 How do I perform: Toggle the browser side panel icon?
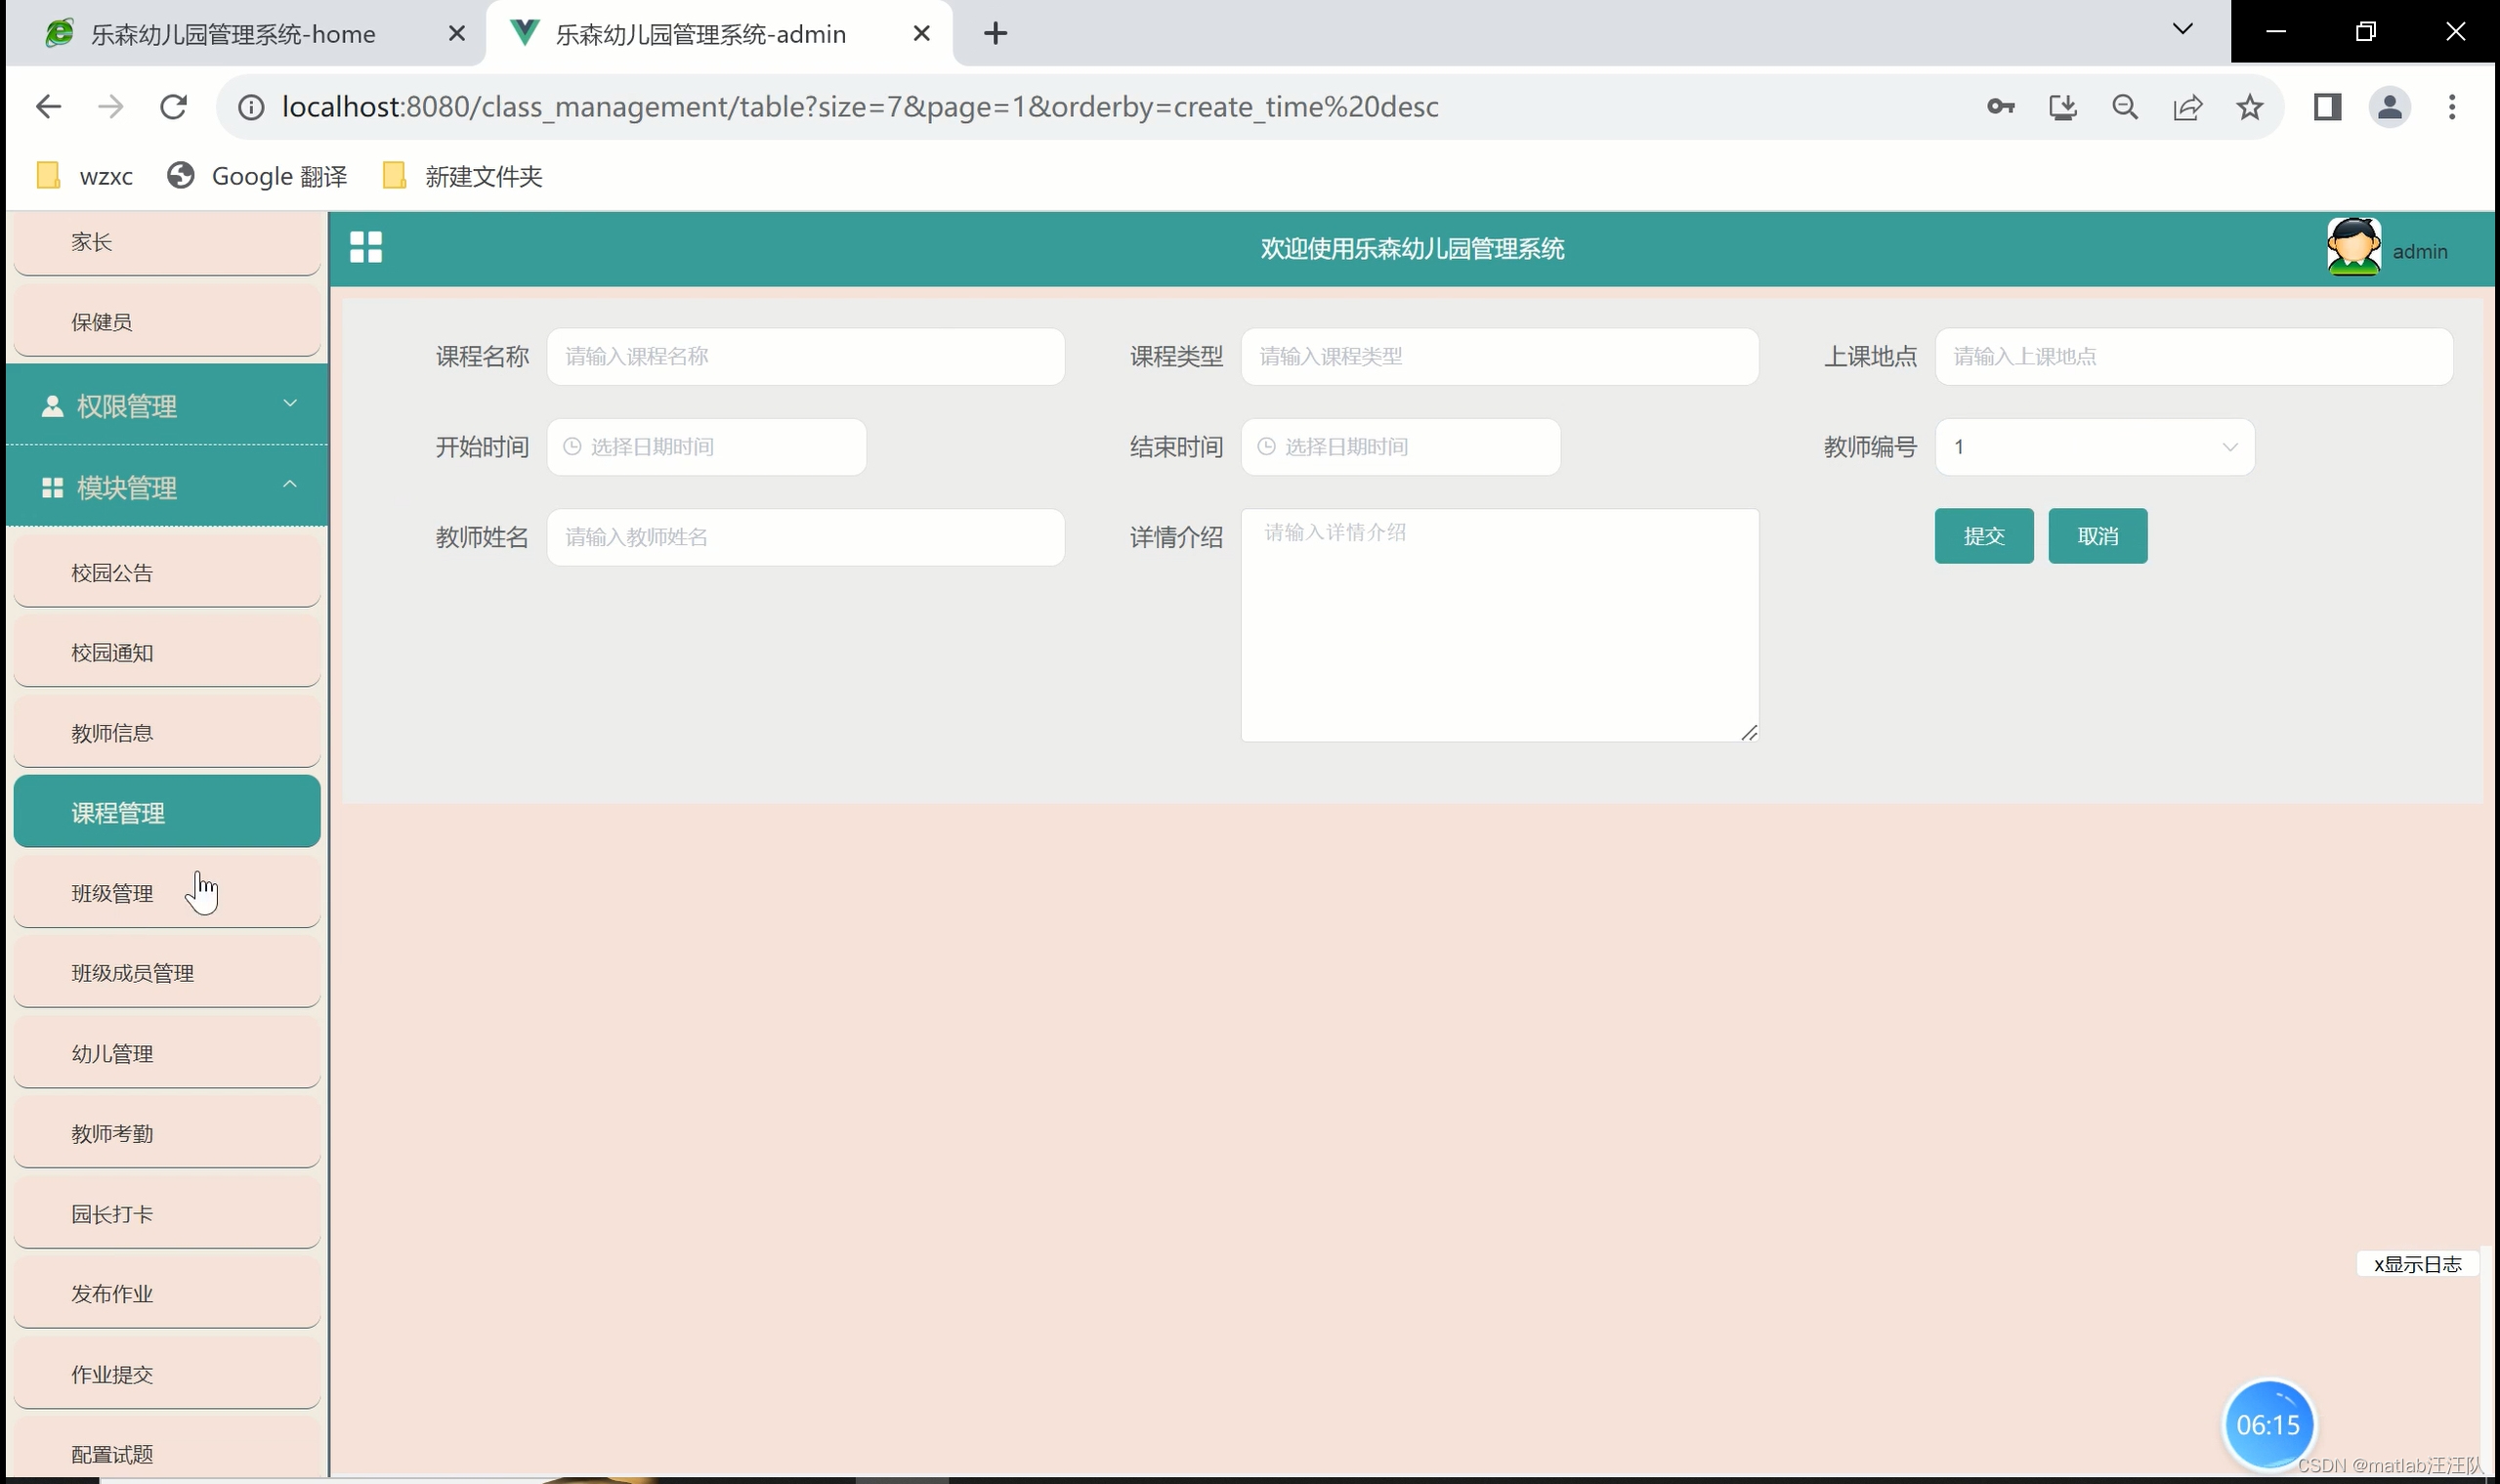click(2327, 107)
